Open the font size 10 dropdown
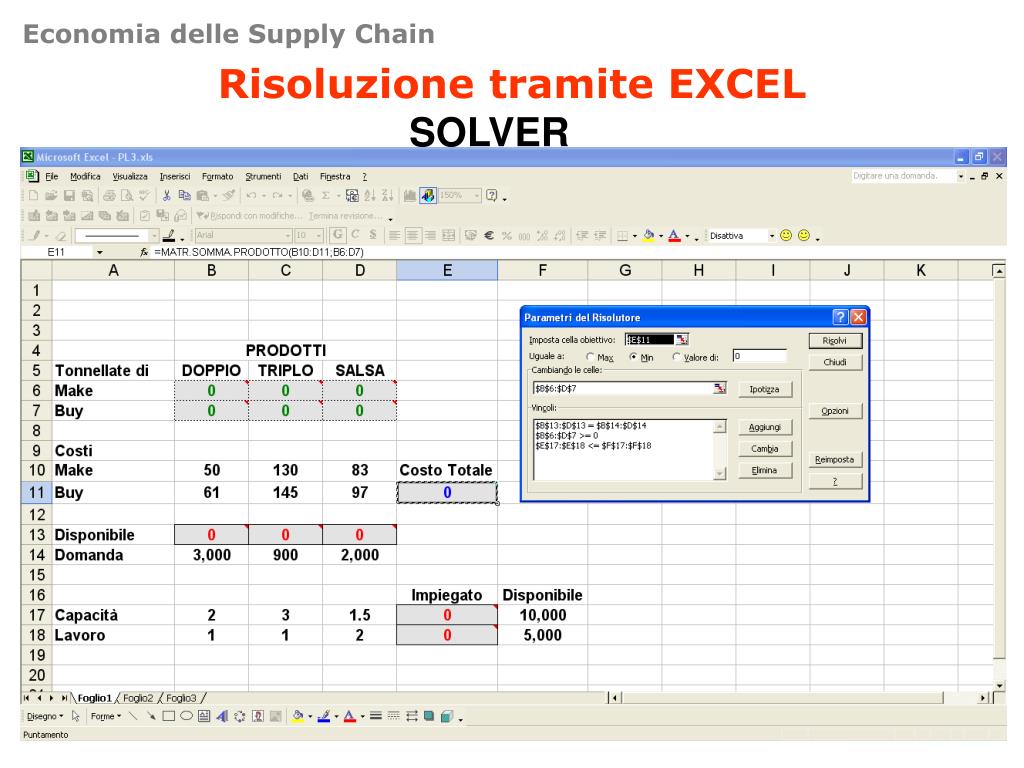The width and height of the screenshot is (1024, 768). 319,235
